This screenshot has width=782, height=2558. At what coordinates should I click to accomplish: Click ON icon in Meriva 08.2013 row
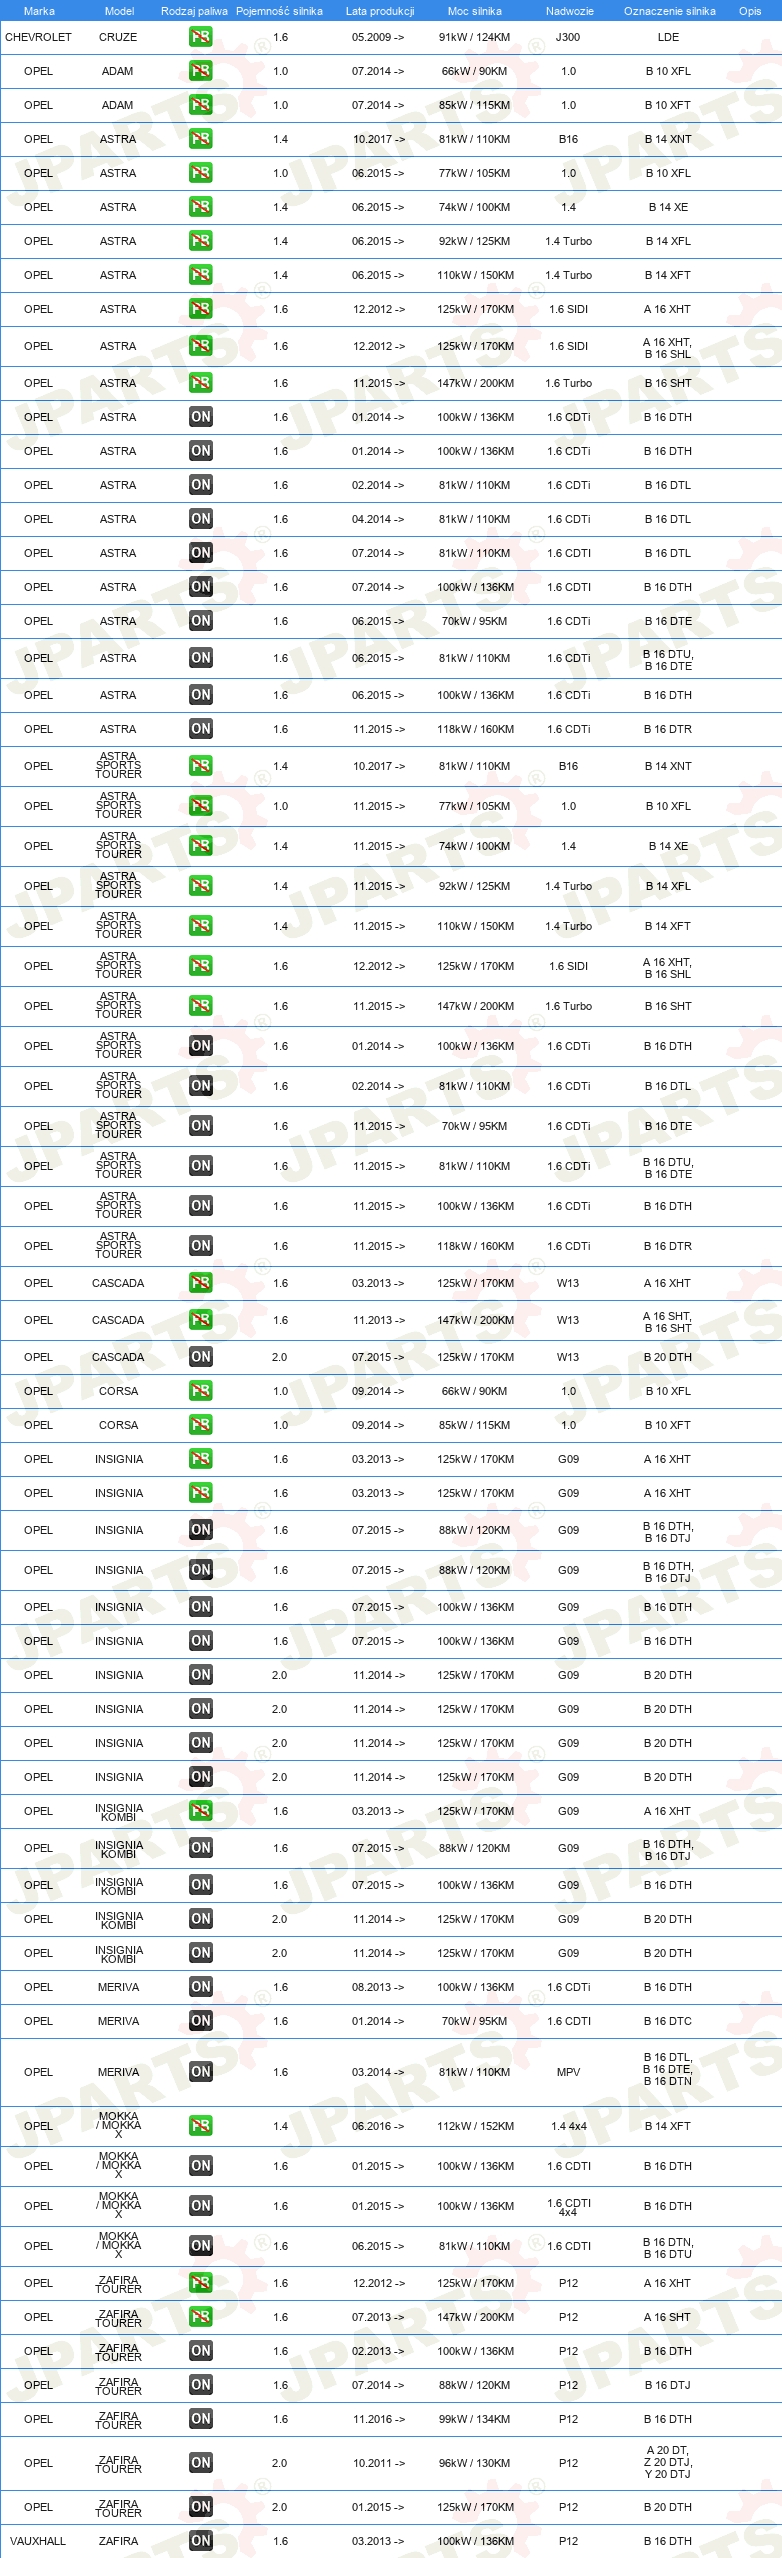click(200, 1987)
